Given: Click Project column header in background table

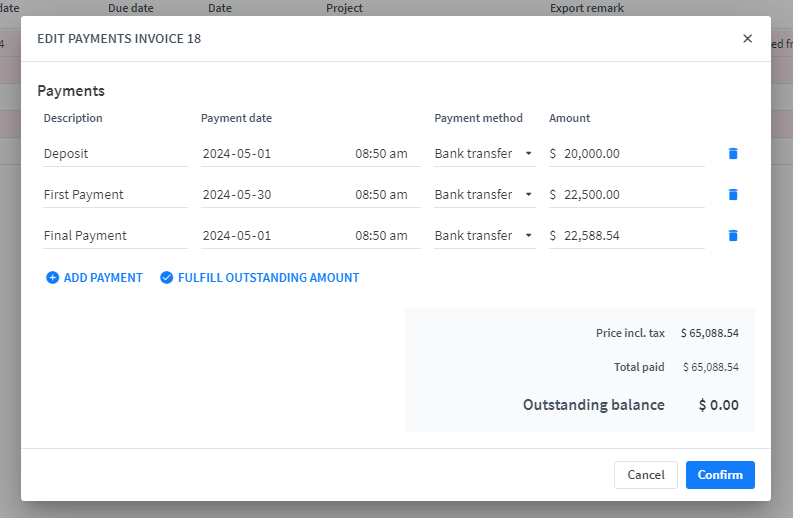Looking at the screenshot, I should point(344,8).
